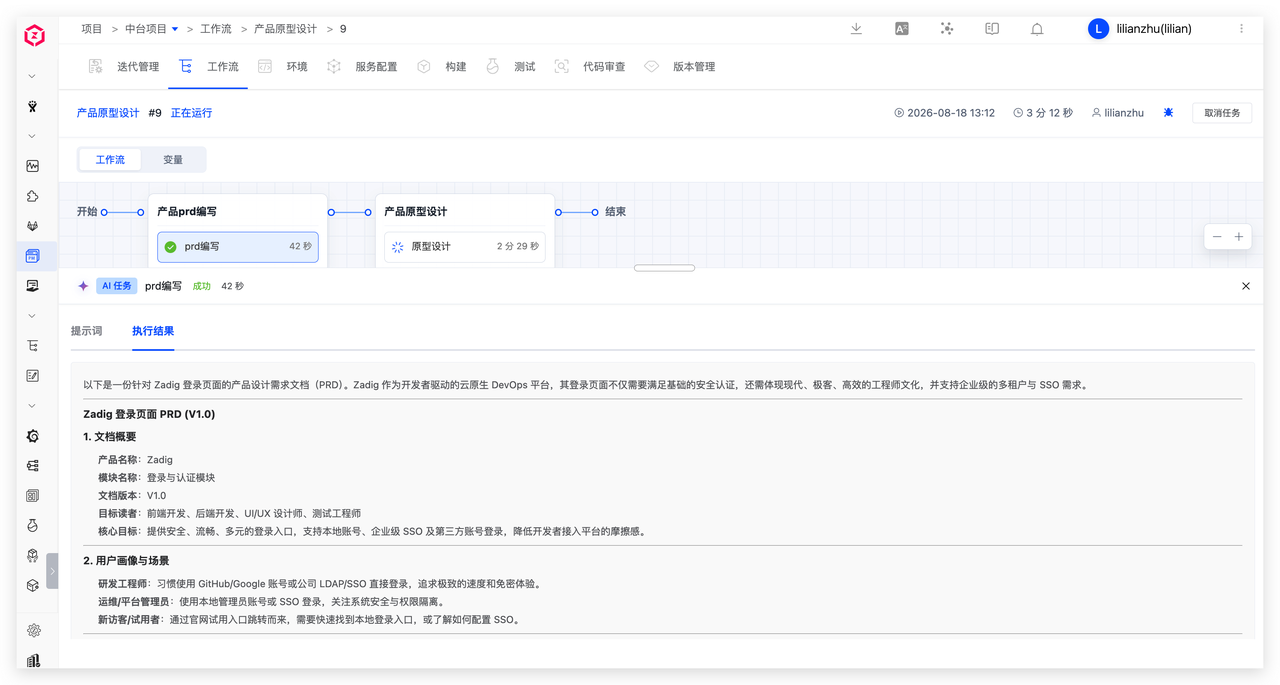This screenshot has height=685, width=1280.
Task: Open system settings gear in sidebar
Action: [x=33, y=630]
